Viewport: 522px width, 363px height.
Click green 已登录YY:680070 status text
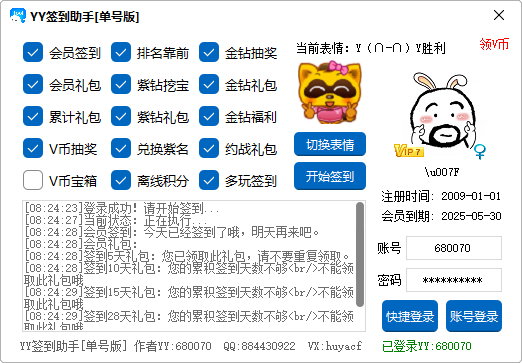point(427,346)
